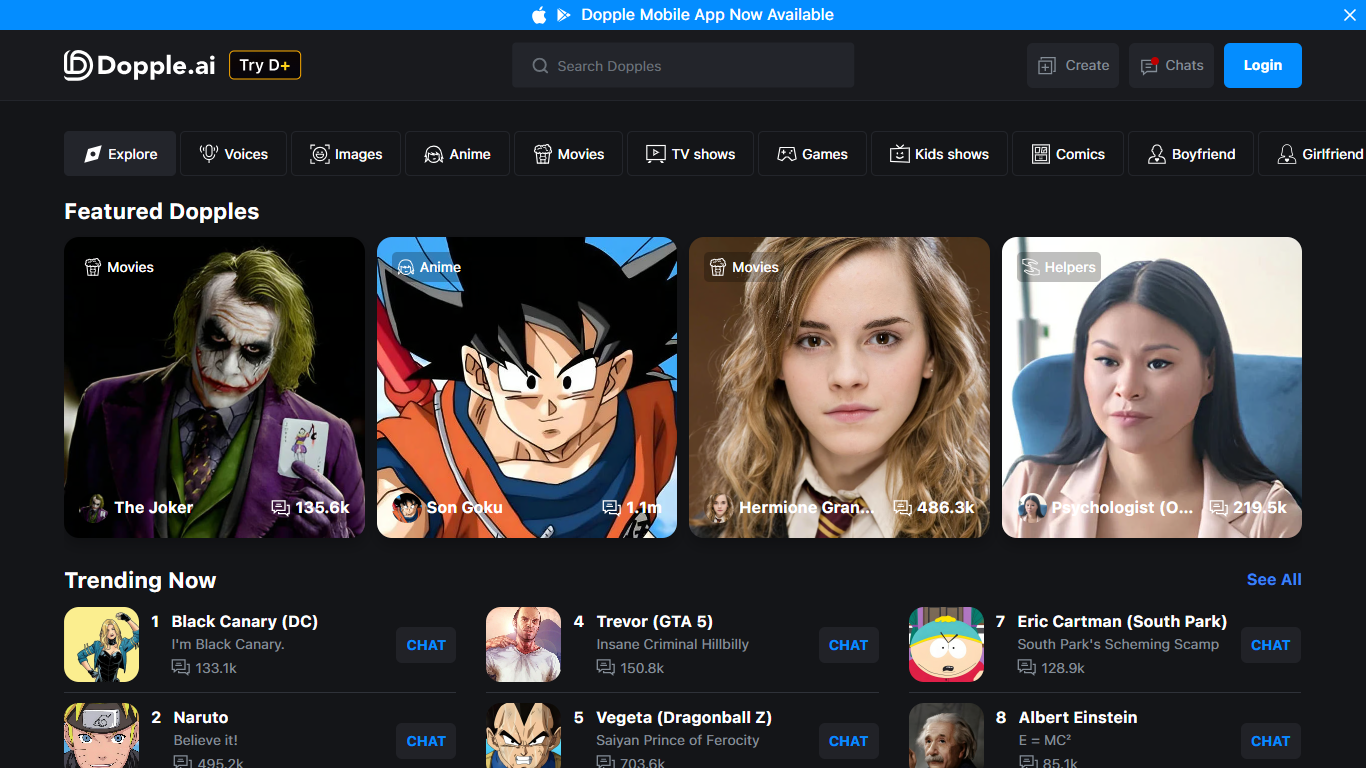Focus the Search Dopples field
This screenshot has width=1366, height=768.
pos(683,65)
